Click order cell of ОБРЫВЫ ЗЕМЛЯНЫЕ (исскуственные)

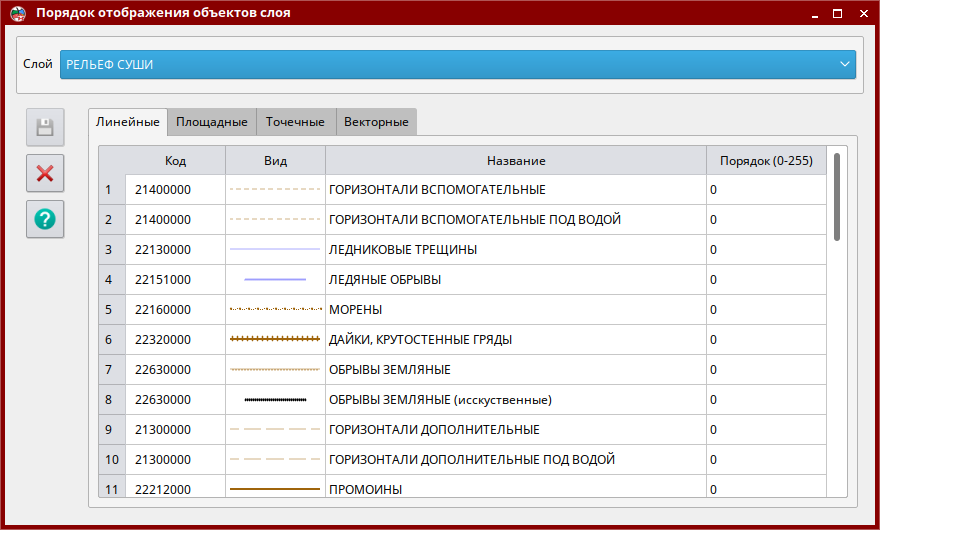(766, 400)
